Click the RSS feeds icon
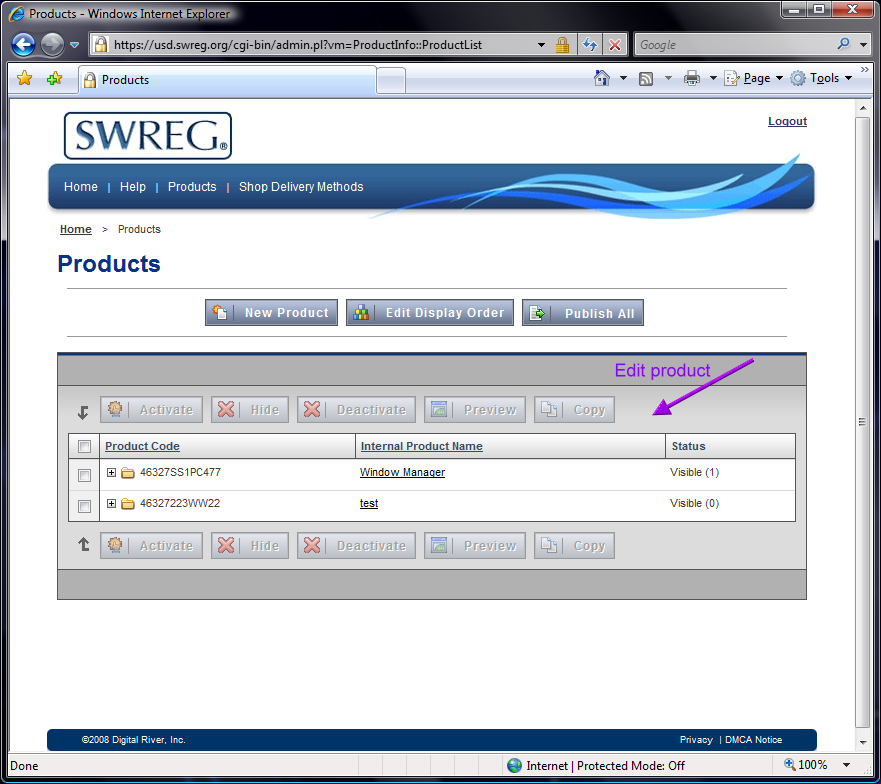 point(646,79)
